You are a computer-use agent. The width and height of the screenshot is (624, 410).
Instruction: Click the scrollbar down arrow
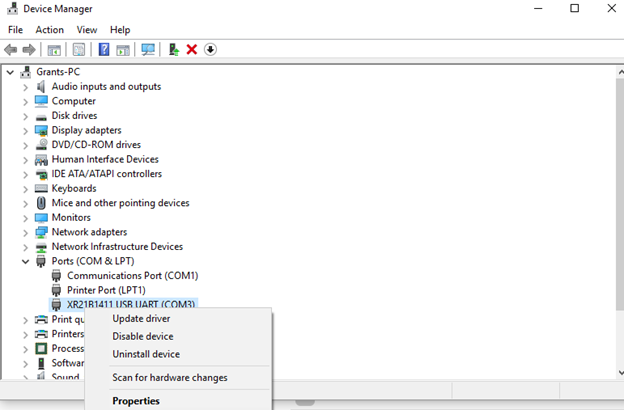[x=620, y=373]
